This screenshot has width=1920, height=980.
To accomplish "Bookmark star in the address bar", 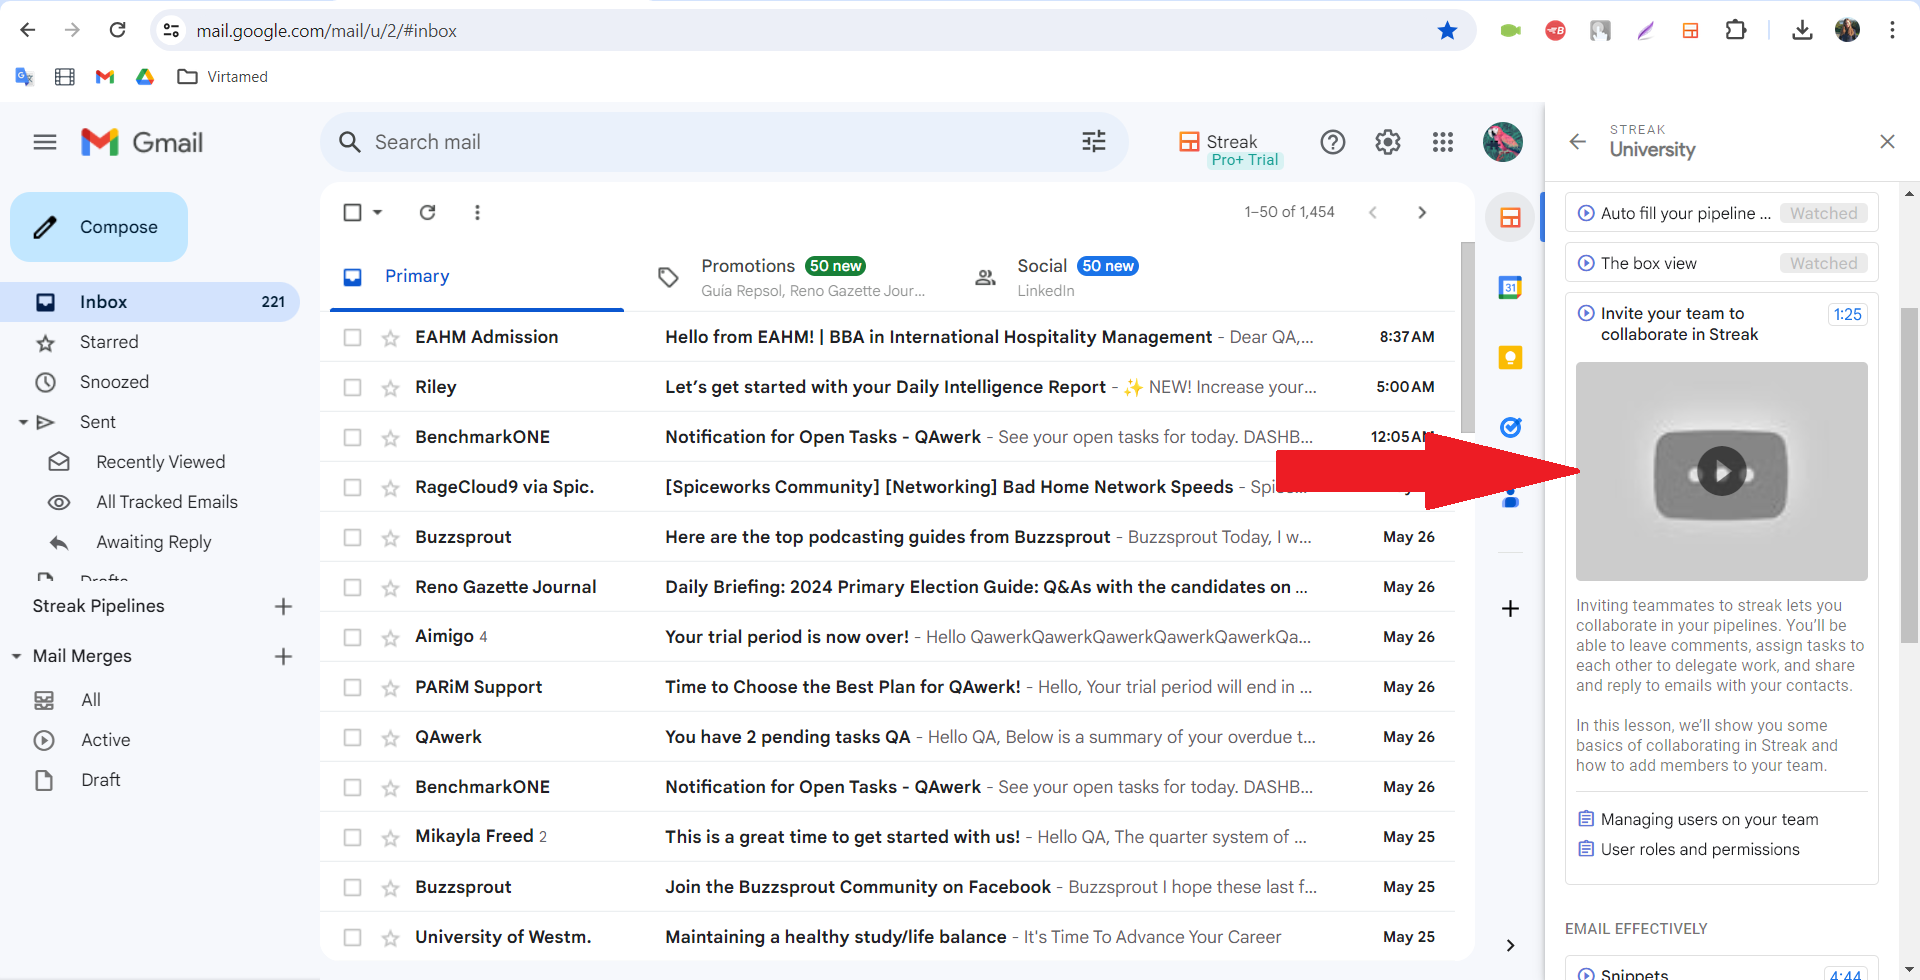I will pos(1447,31).
